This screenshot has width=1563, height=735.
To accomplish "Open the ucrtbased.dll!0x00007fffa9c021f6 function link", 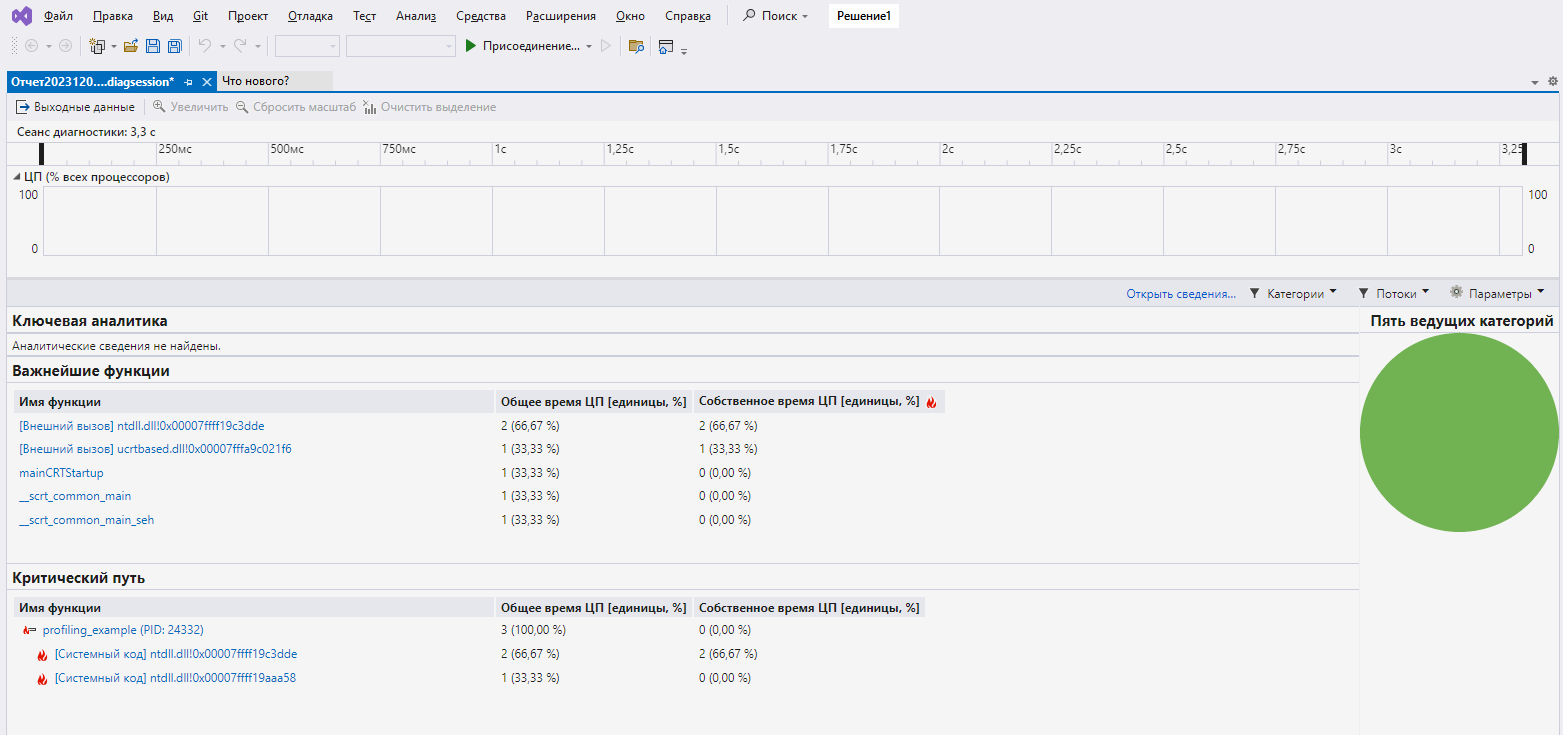I will (155, 449).
